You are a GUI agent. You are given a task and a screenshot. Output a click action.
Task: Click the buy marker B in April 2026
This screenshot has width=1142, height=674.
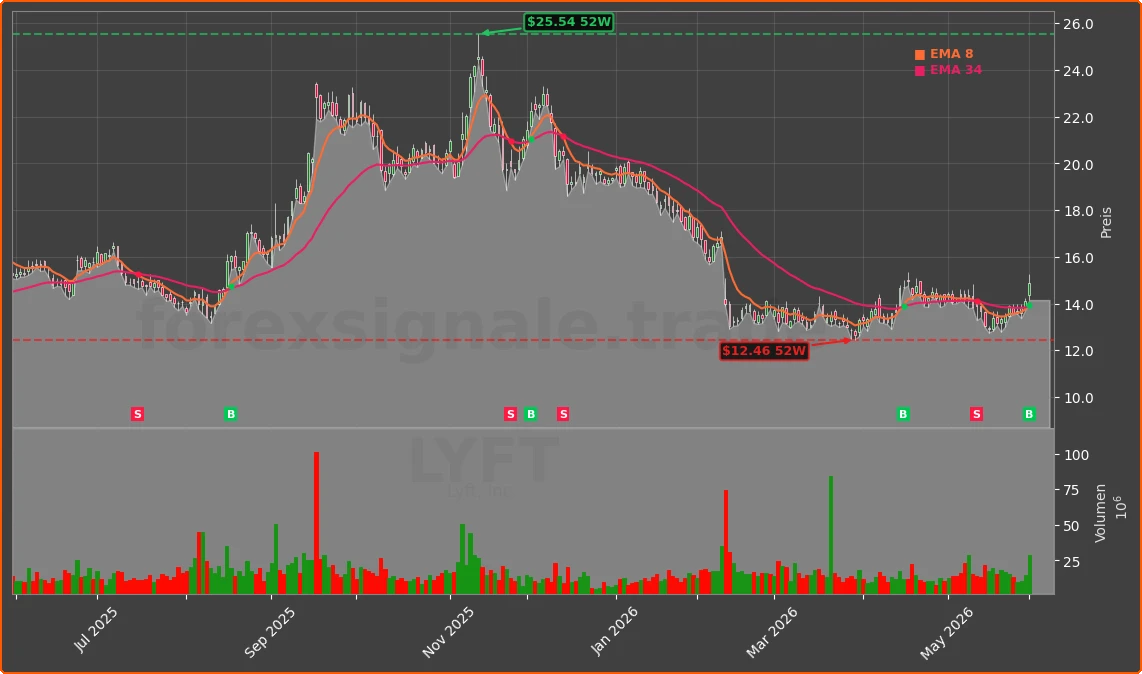click(903, 414)
